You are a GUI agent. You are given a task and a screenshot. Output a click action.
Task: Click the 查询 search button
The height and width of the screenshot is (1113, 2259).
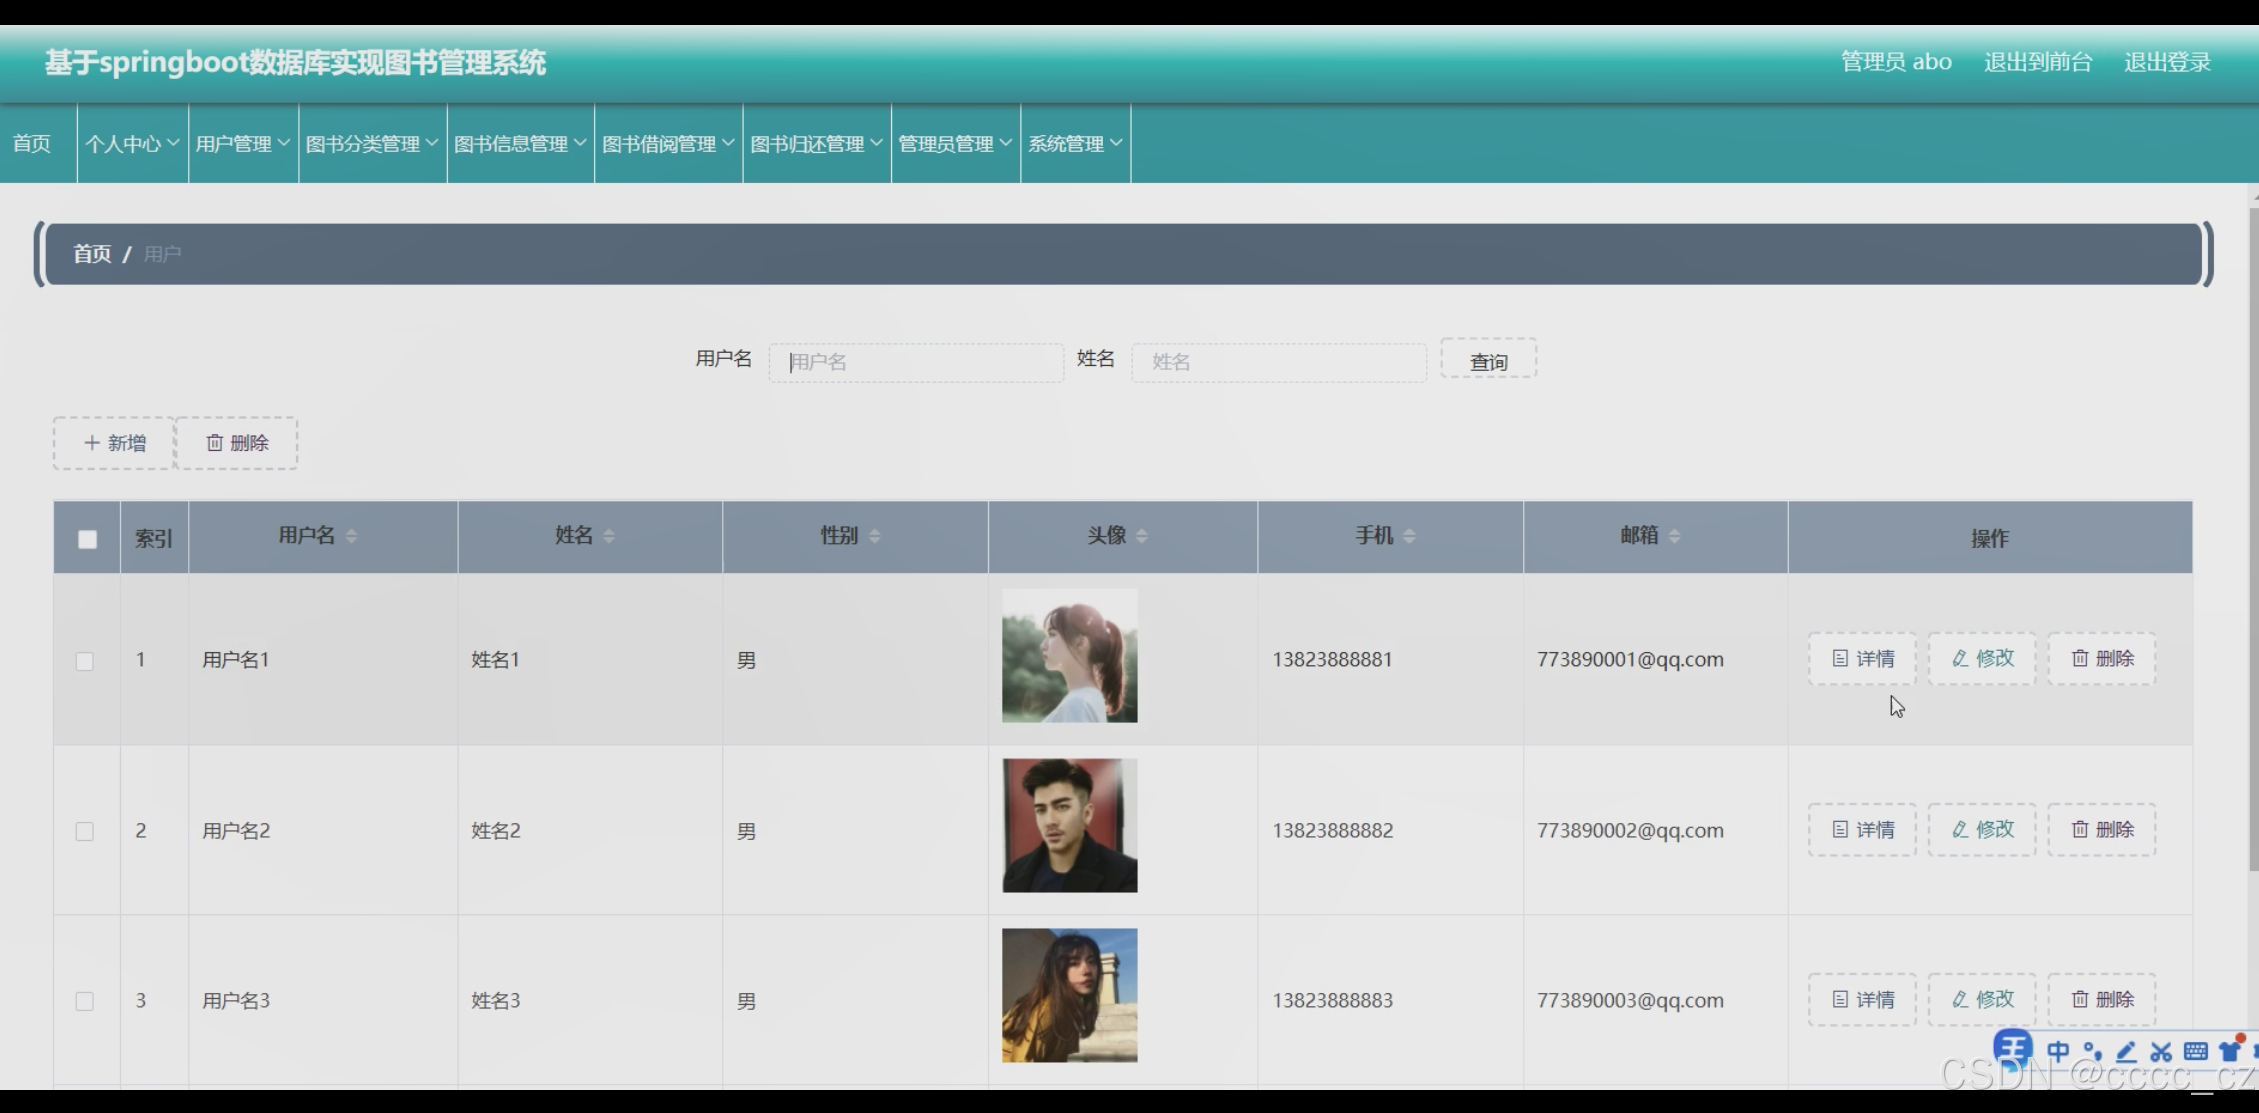(1488, 361)
